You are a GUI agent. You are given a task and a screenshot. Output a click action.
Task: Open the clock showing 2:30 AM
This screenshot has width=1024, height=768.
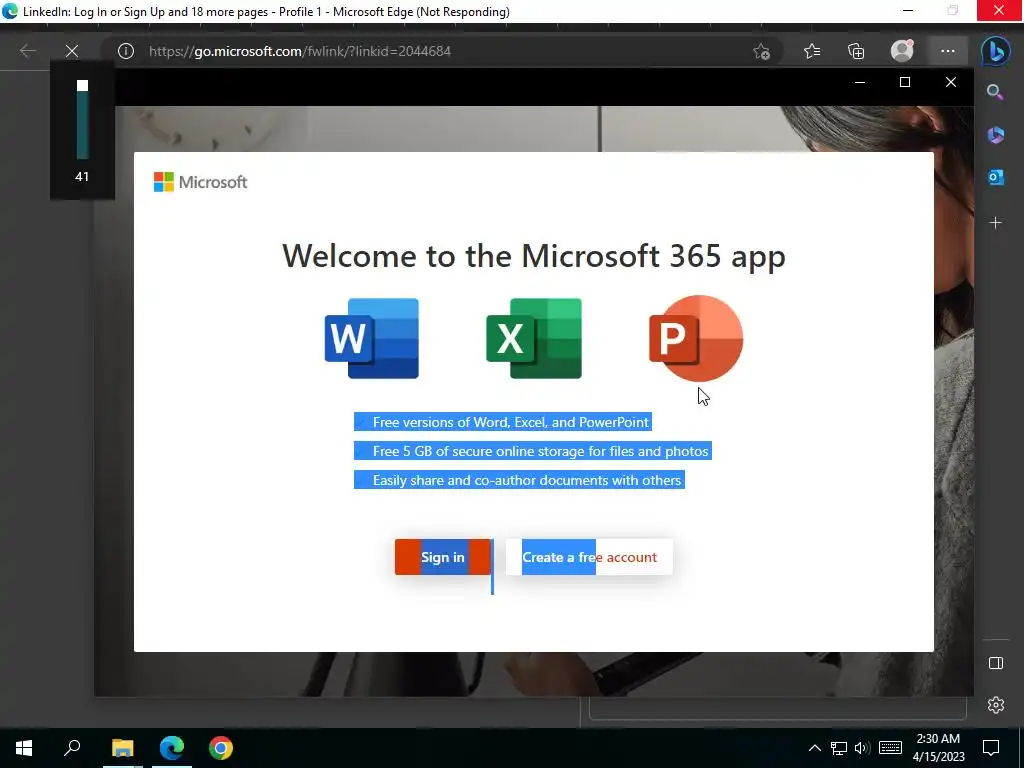pos(938,748)
